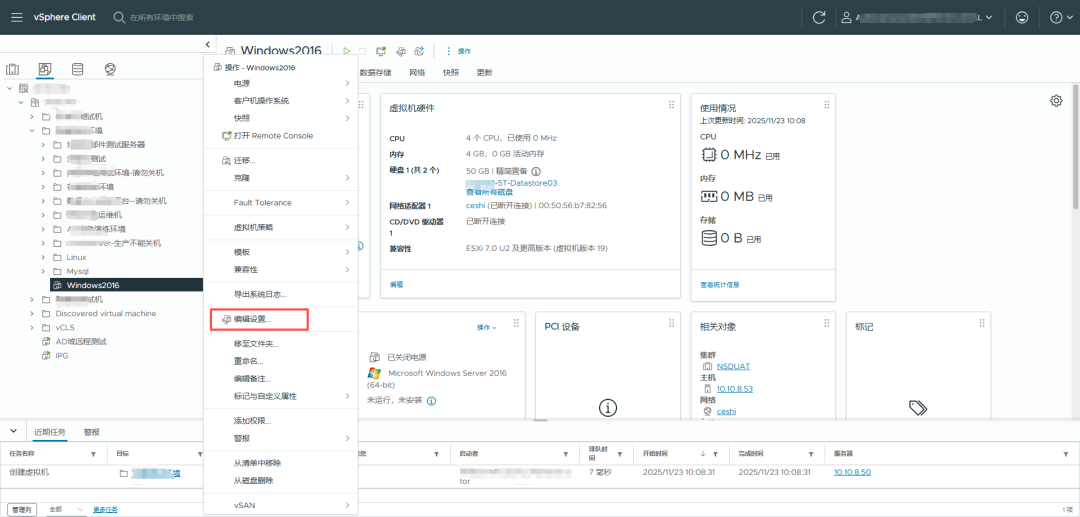The image size is (1080, 517).
Task: Expand the 克隆 submenu
Action: (x=281, y=178)
